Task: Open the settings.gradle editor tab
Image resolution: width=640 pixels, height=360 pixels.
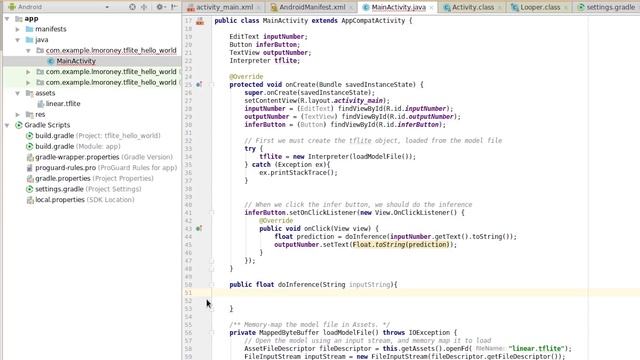Action: click(x=607, y=7)
